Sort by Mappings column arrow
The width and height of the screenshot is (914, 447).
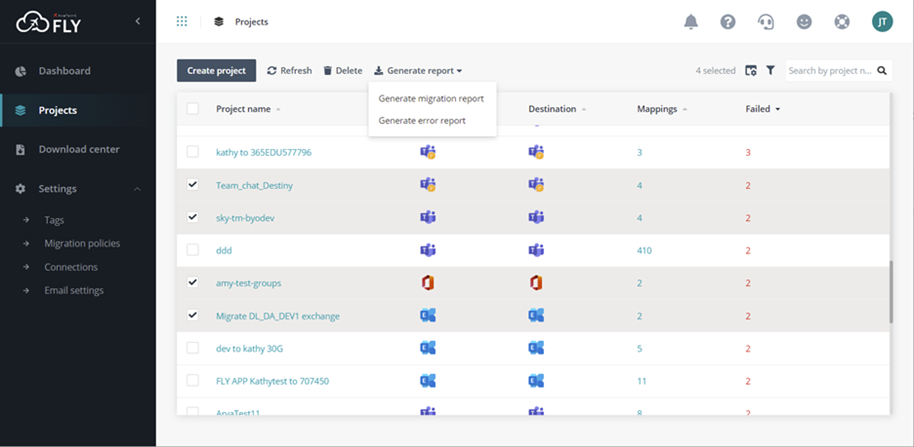coord(685,110)
